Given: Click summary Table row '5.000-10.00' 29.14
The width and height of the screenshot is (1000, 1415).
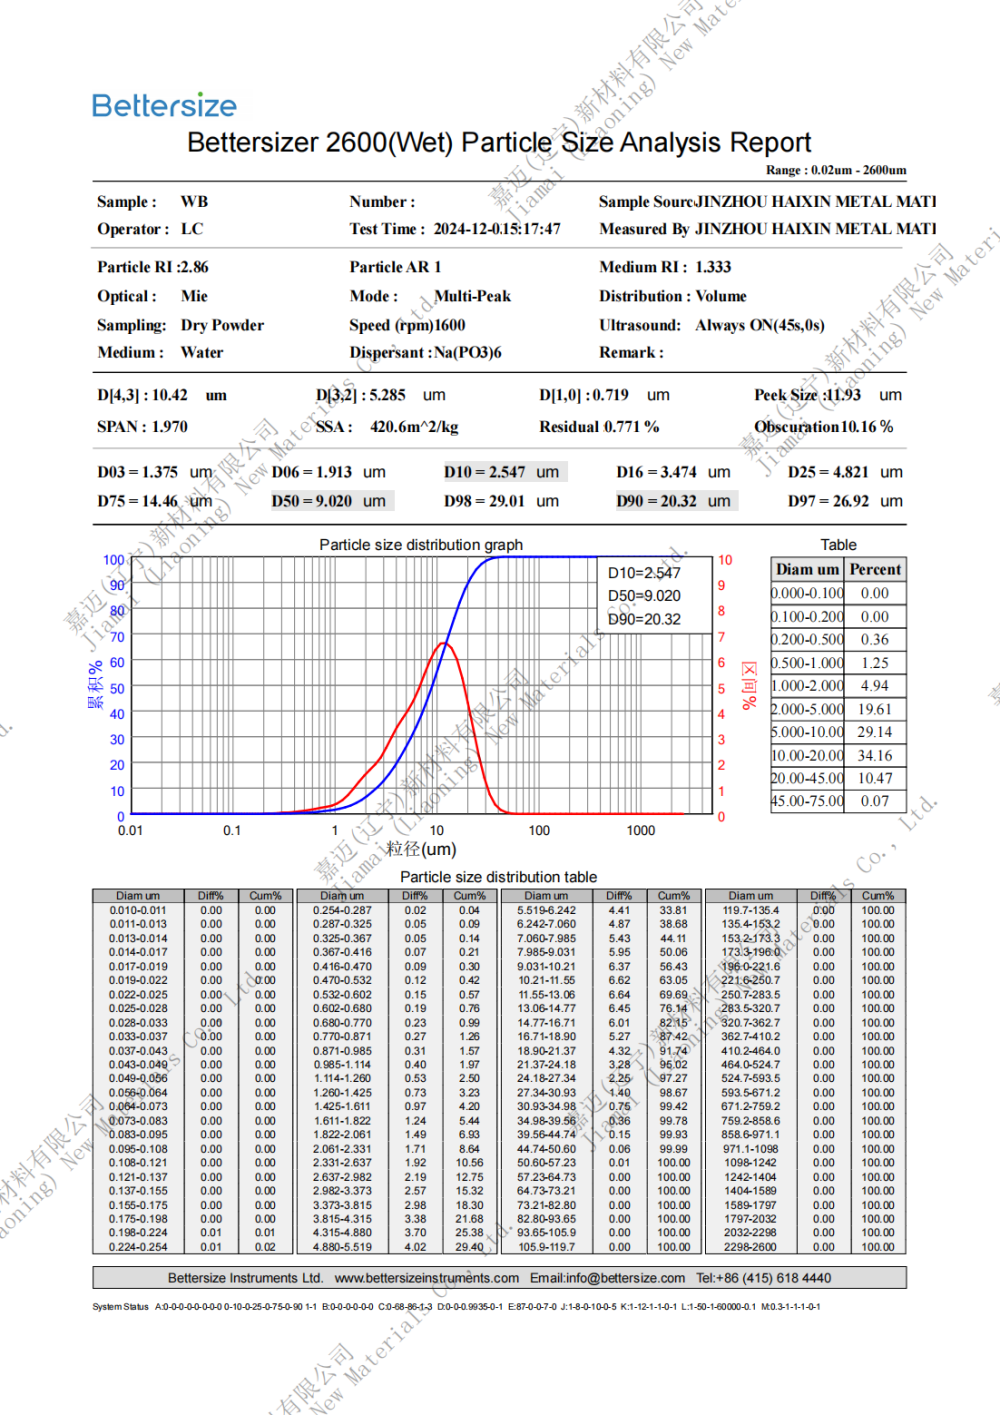Looking at the screenshot, I should [838, 732].
